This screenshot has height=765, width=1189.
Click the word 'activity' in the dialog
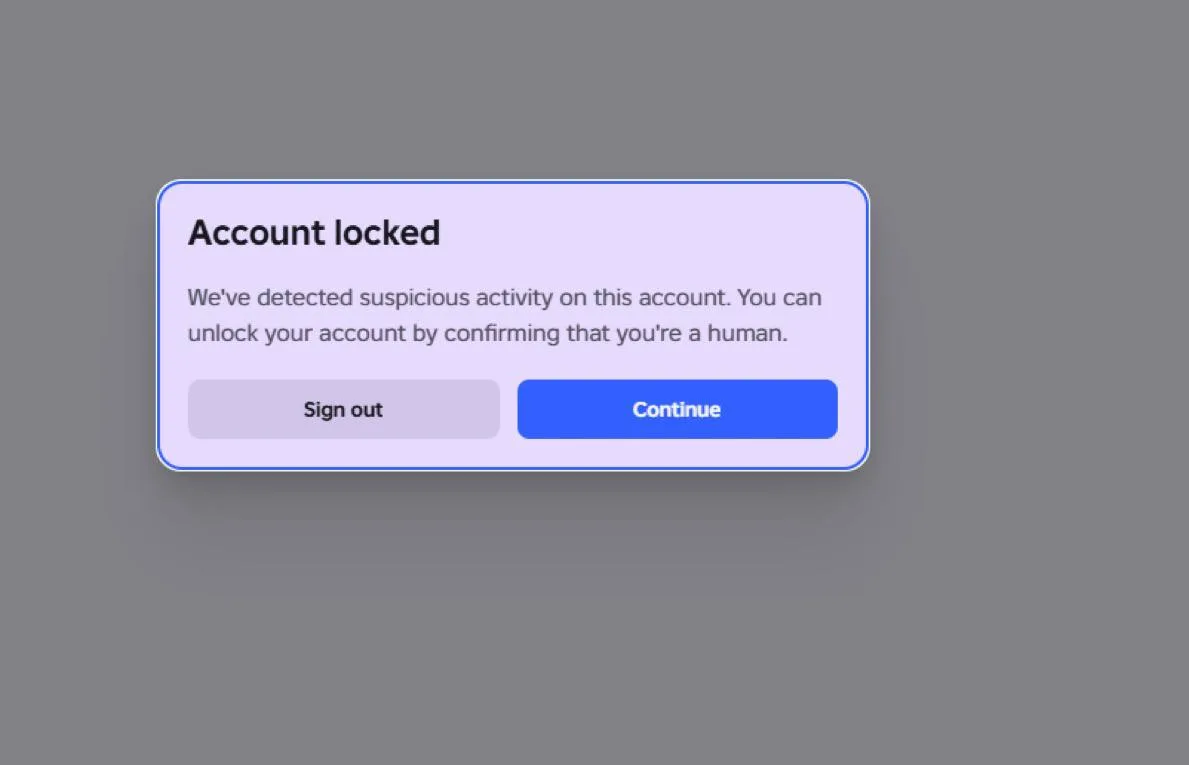pos(514,298)
